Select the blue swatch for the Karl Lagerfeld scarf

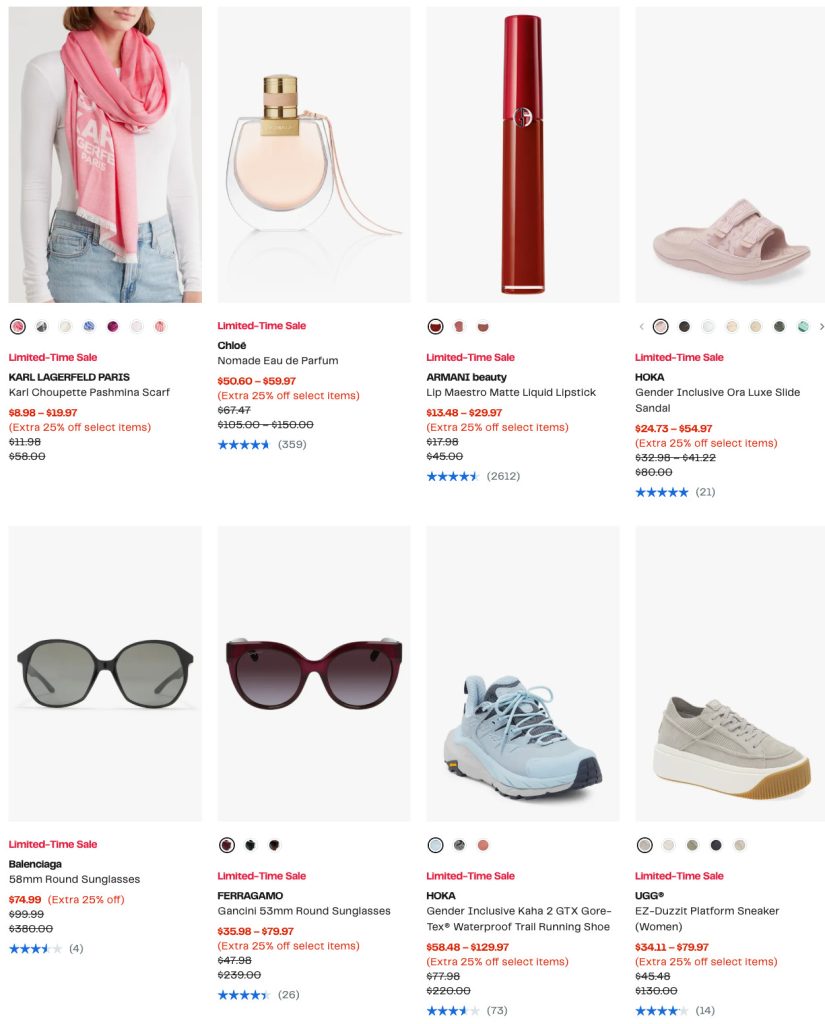89,326
